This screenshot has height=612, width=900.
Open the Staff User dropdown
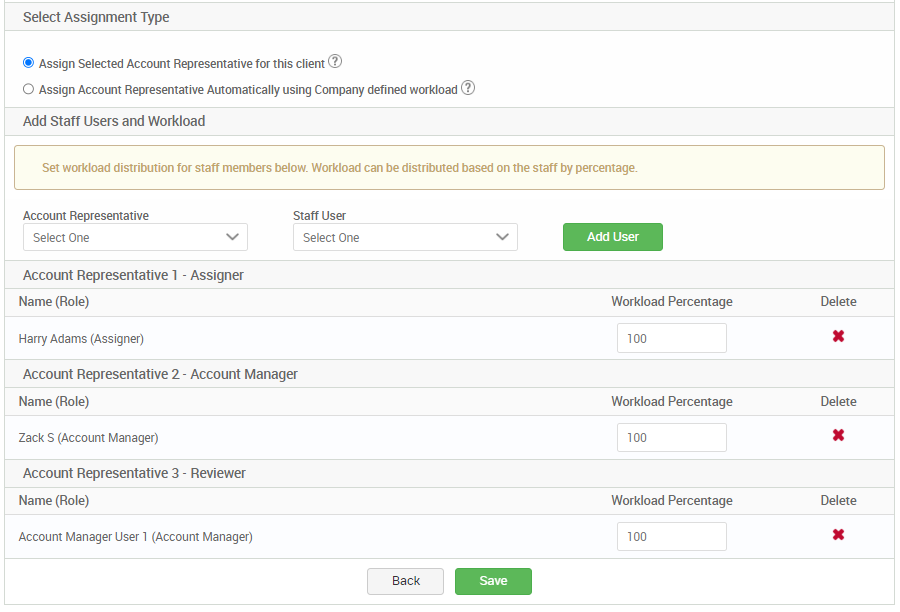coord(405,237)
